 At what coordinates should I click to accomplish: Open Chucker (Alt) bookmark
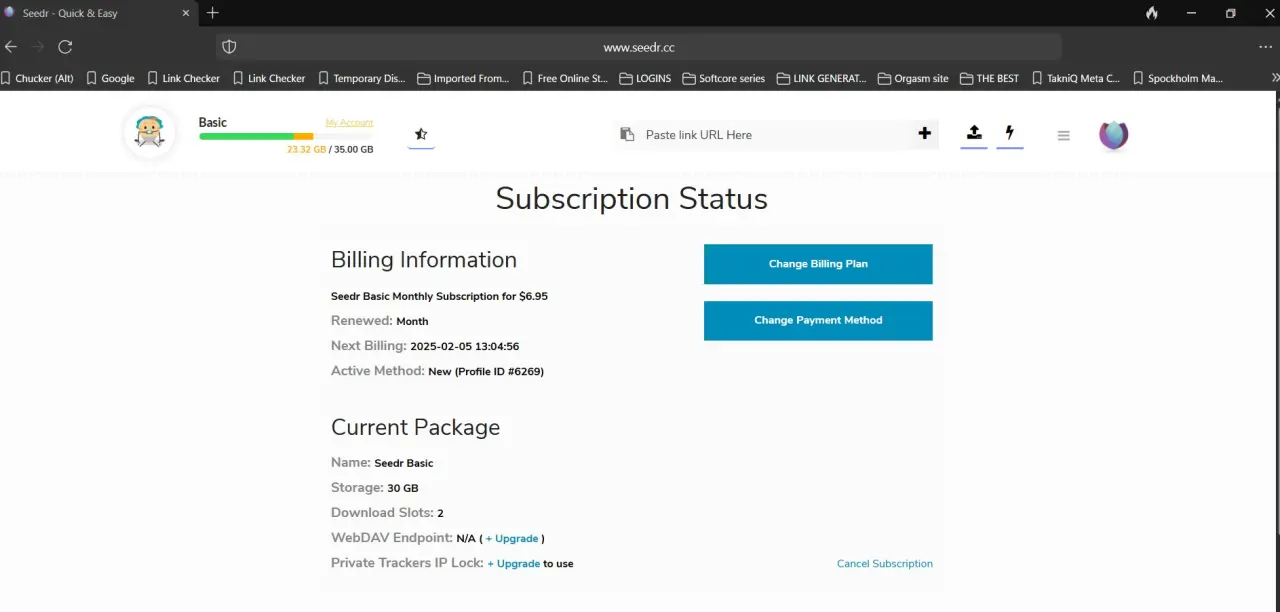pos(37,78)
